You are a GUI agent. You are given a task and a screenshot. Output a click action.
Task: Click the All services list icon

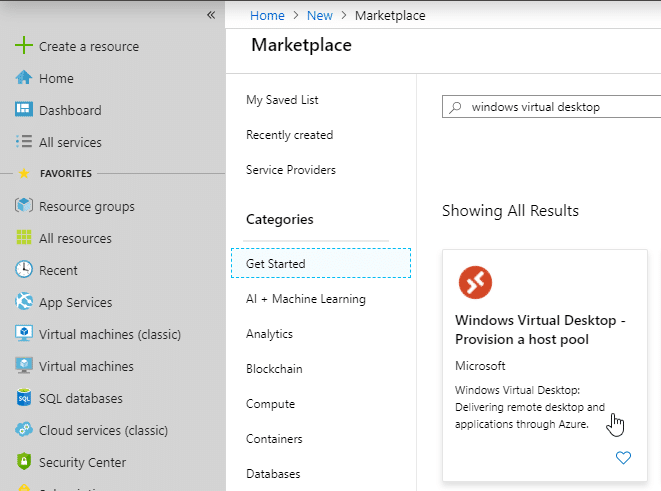click(24, 141)
